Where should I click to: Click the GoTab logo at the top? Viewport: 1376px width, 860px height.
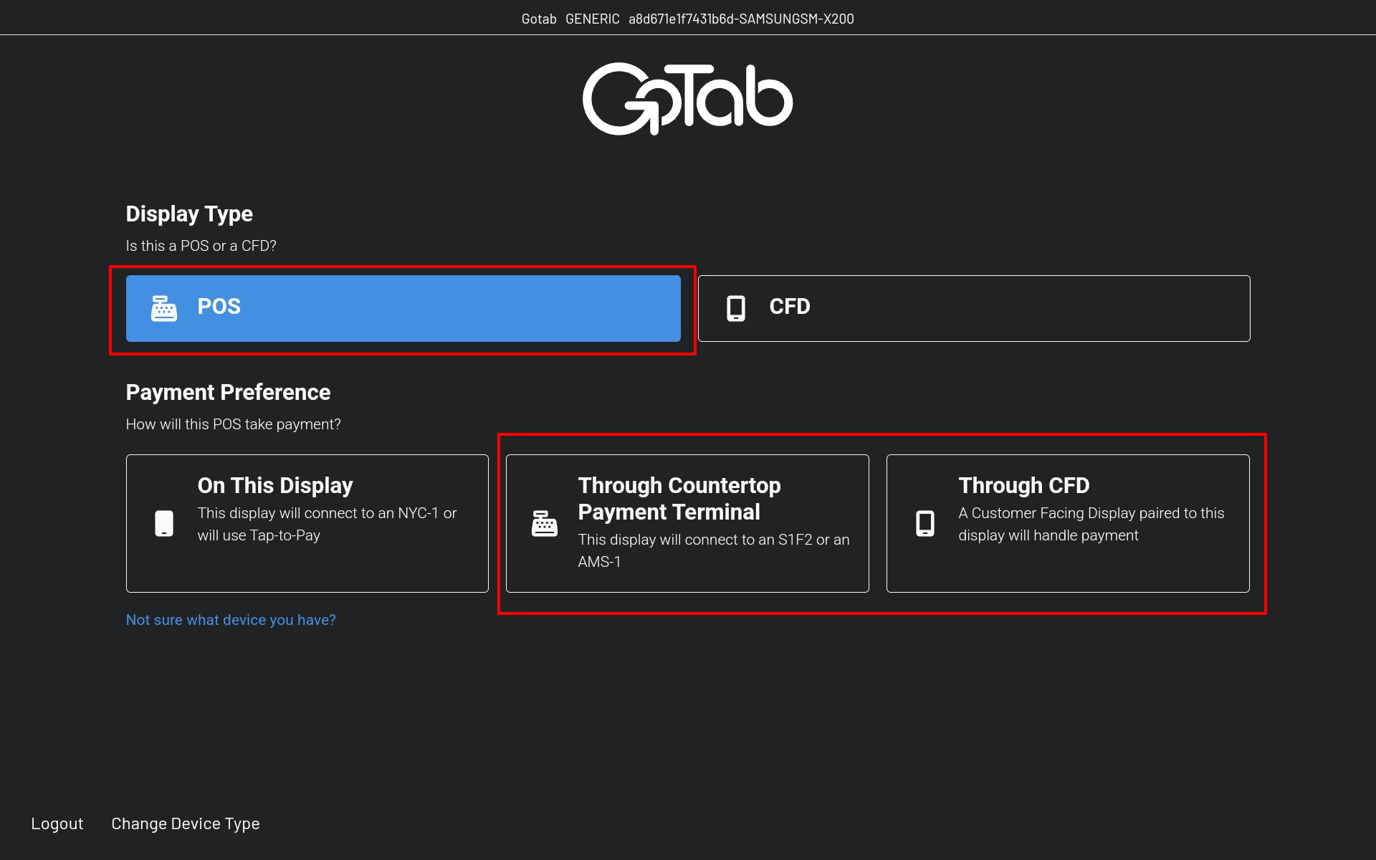(687, 97)
